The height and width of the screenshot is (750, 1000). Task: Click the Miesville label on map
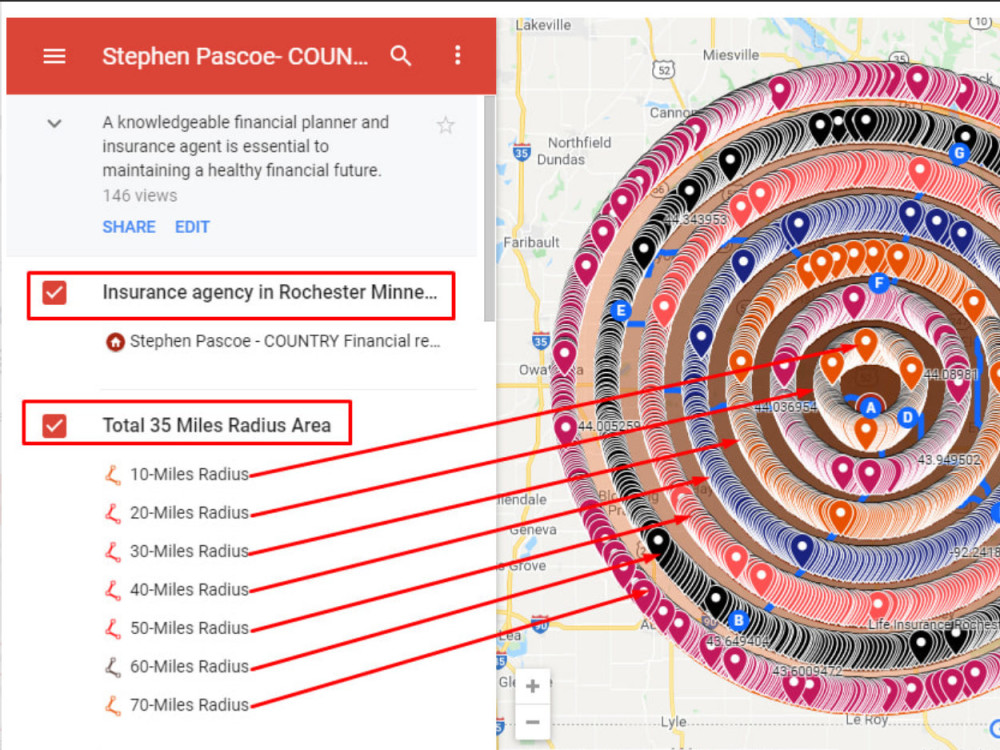[x=731, y=55]
